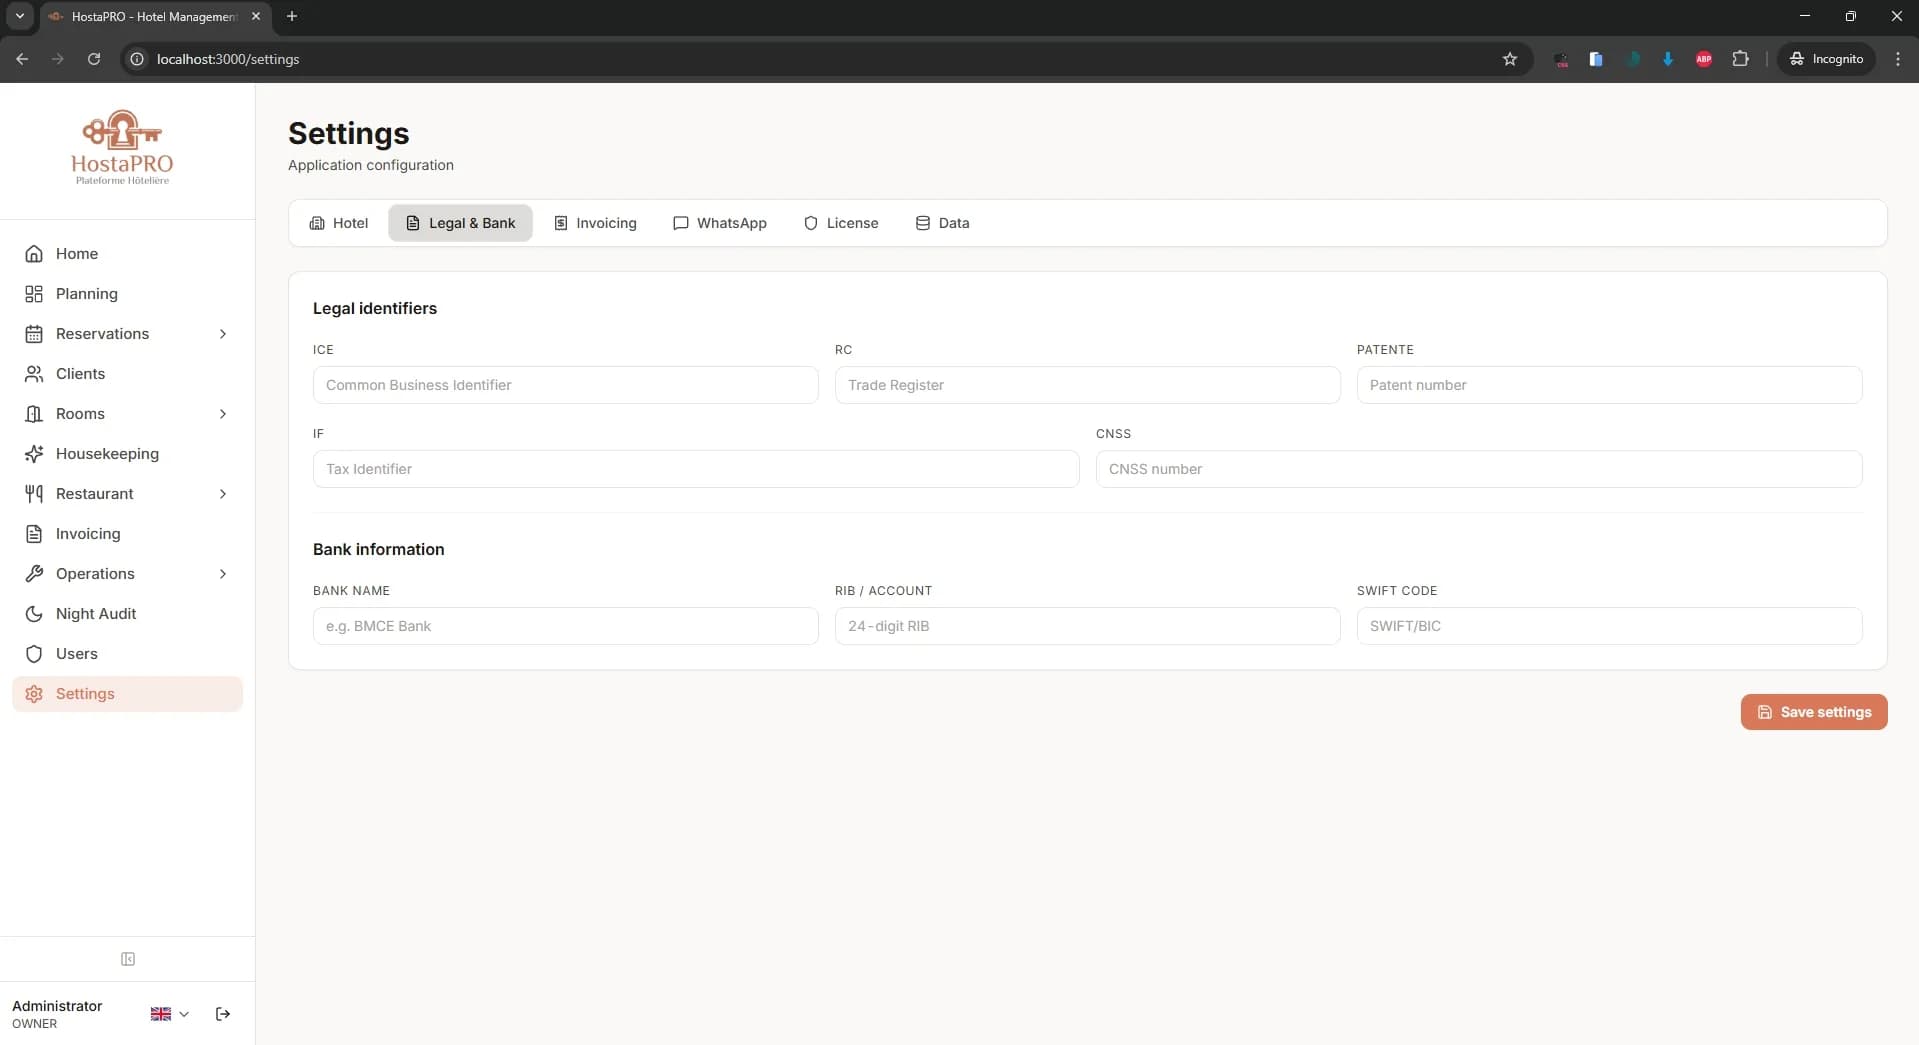This screenshot has width=1919, height=1045.
Task: Click the Trade Register input field
Action: pos(1087,385)
